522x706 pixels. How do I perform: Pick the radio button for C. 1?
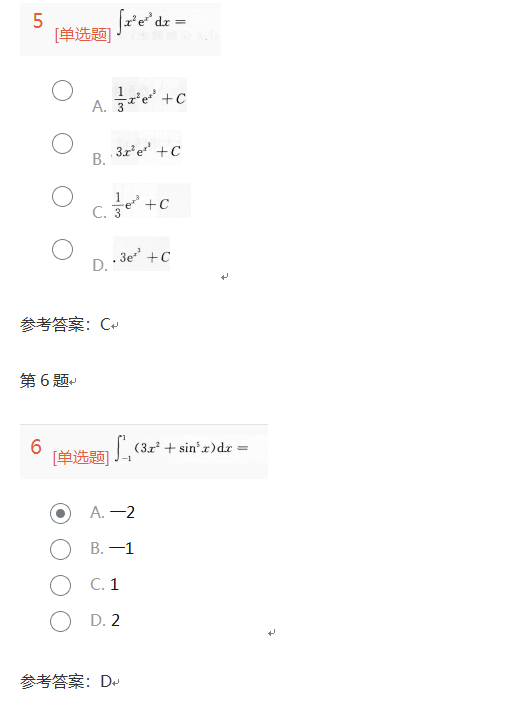(60, 585)
